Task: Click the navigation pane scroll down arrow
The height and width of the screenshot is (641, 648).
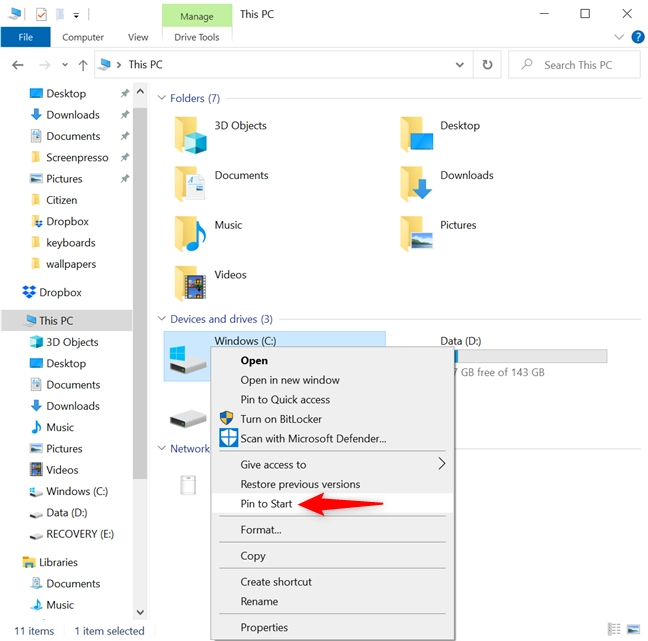Action: coord(140,612)
